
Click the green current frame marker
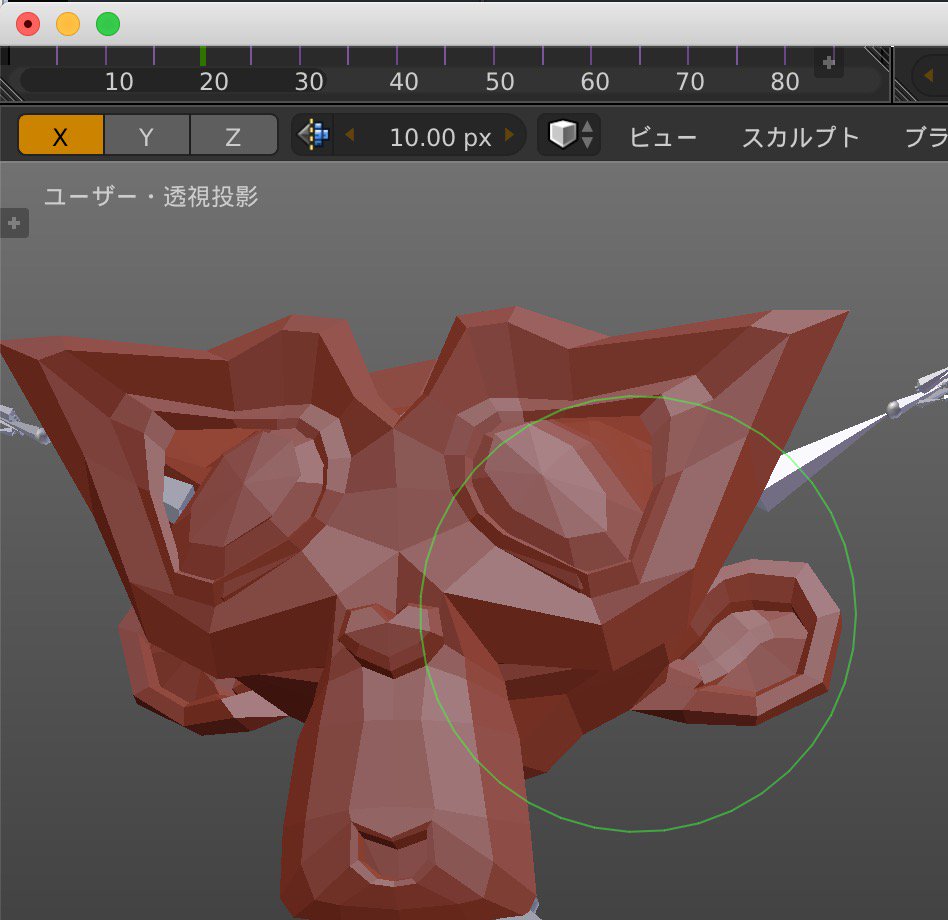tap(203, 56)
